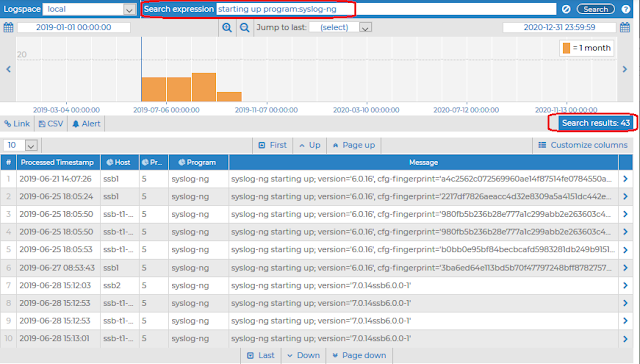Click the Search results: 43 label
Image resolution: width=640 pixels, height=364 pixels.
(x=596, y=123)
